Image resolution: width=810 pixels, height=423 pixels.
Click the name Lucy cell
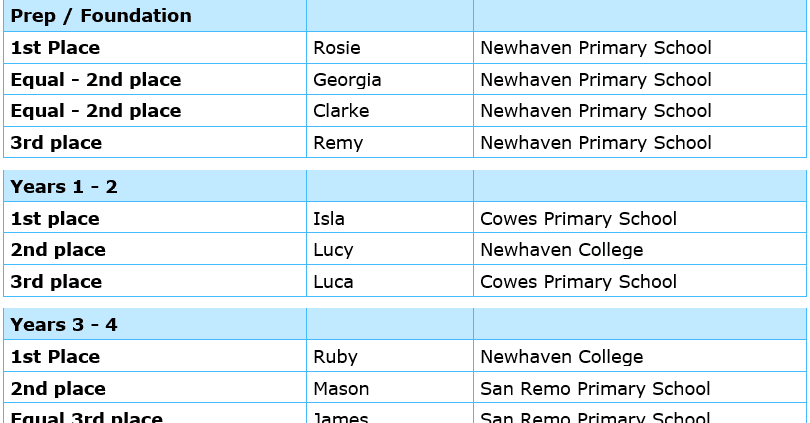[335, 250]
